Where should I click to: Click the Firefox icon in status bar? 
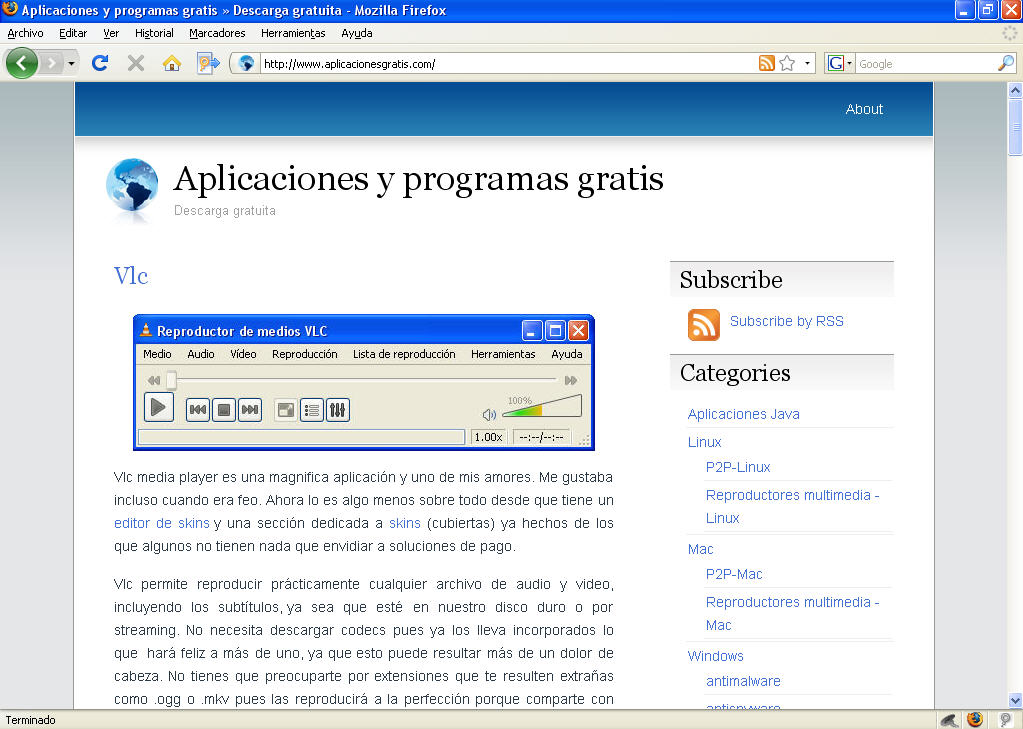(x=975, y=719)
